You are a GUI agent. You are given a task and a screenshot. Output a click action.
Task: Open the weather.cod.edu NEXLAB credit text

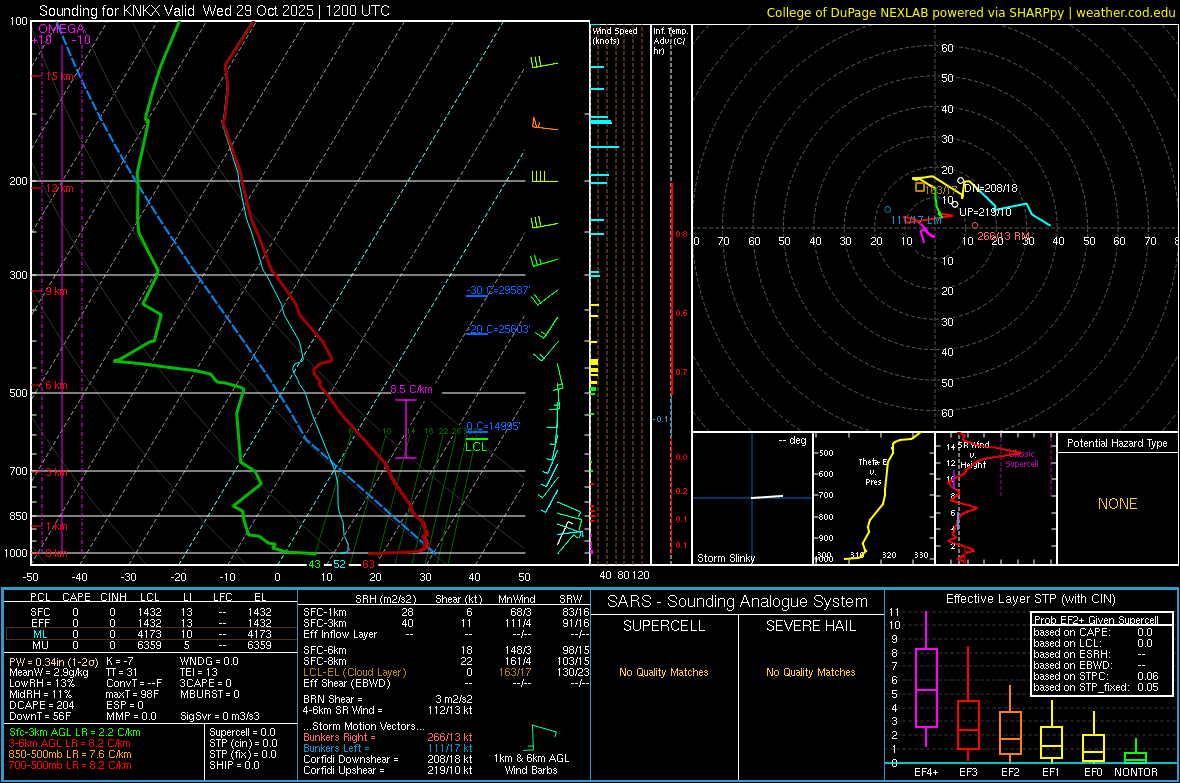[971, 12]
